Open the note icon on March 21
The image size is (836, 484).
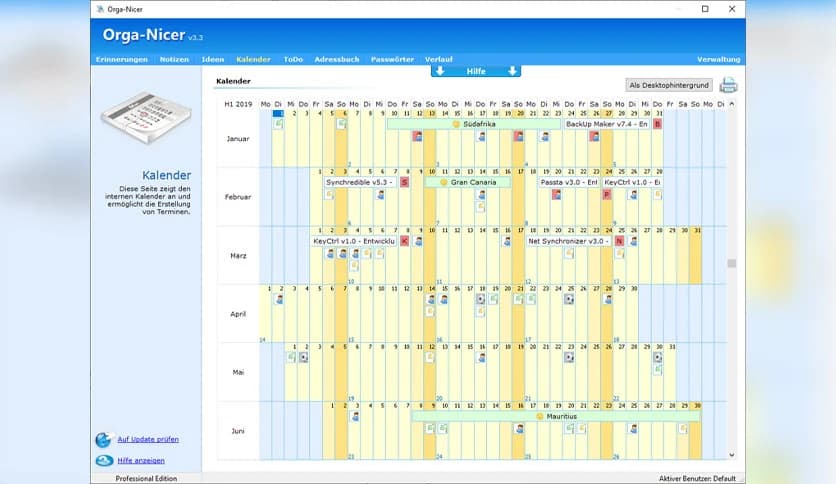click(569, 254)
